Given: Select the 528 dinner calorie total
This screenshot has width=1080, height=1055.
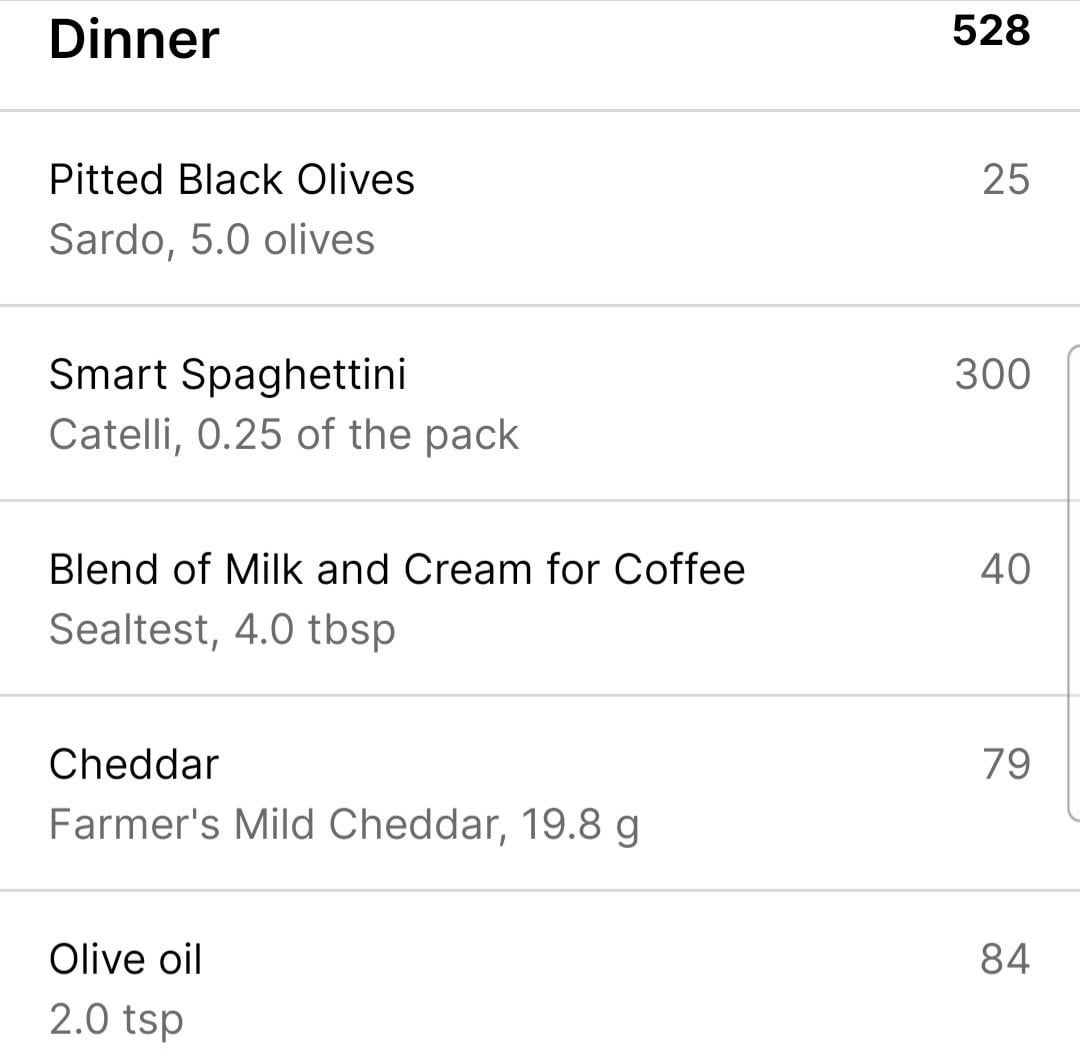Looking at the screenshot, I should coord(990,31).
